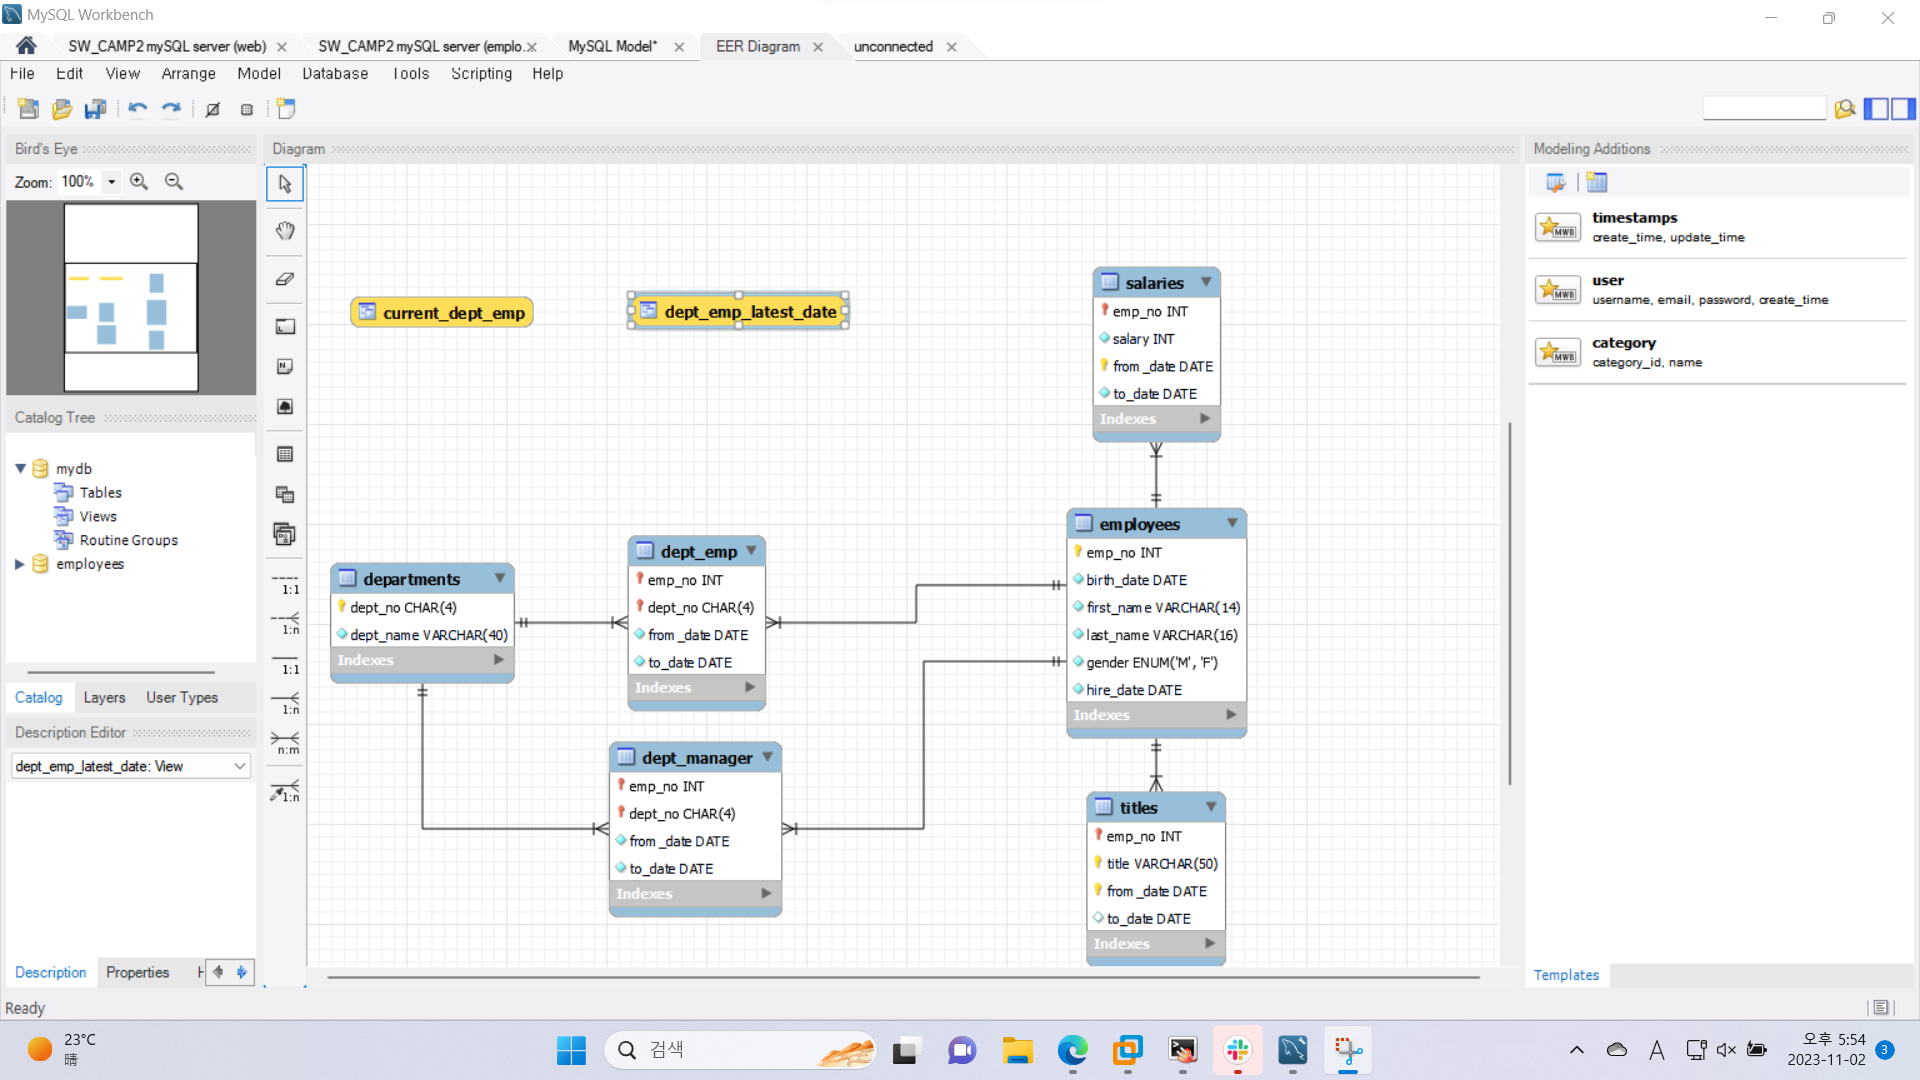This screenshot has width=1920, height=1080.
Task: Switch to the MySQL Model tab
Action: tap(612, 46)
